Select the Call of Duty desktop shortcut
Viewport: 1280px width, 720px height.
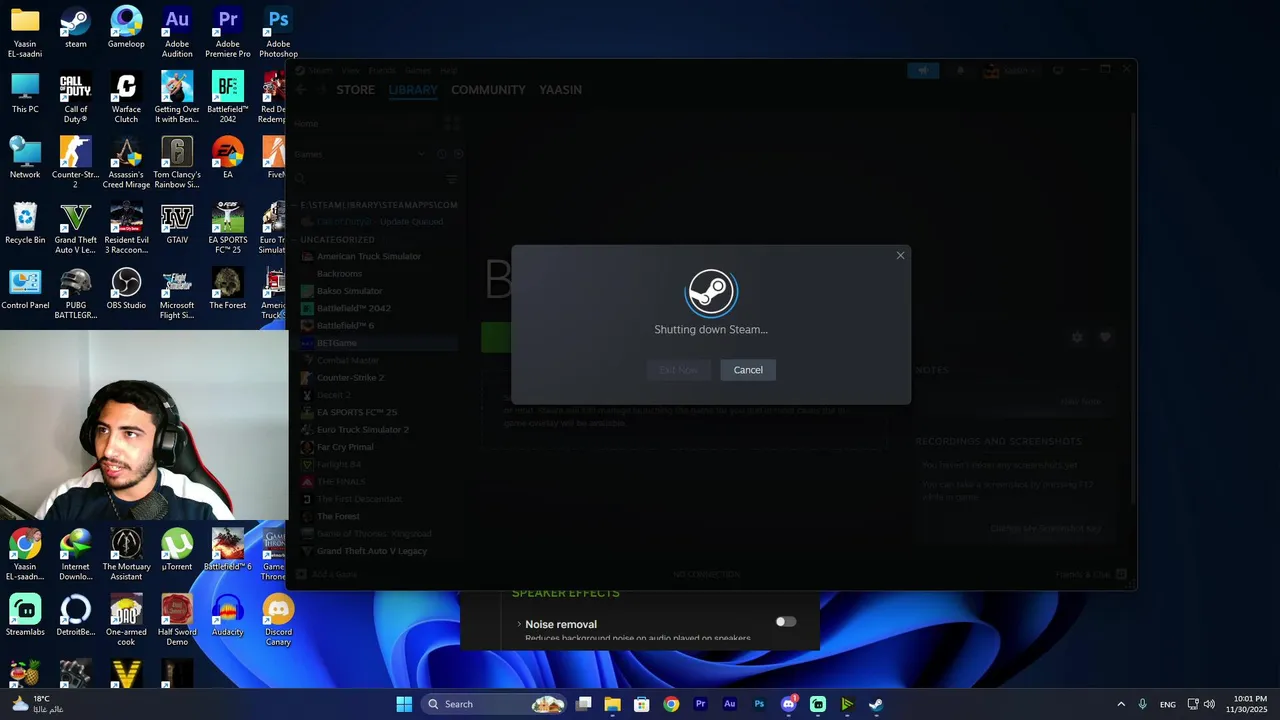[x=75, y=98]
